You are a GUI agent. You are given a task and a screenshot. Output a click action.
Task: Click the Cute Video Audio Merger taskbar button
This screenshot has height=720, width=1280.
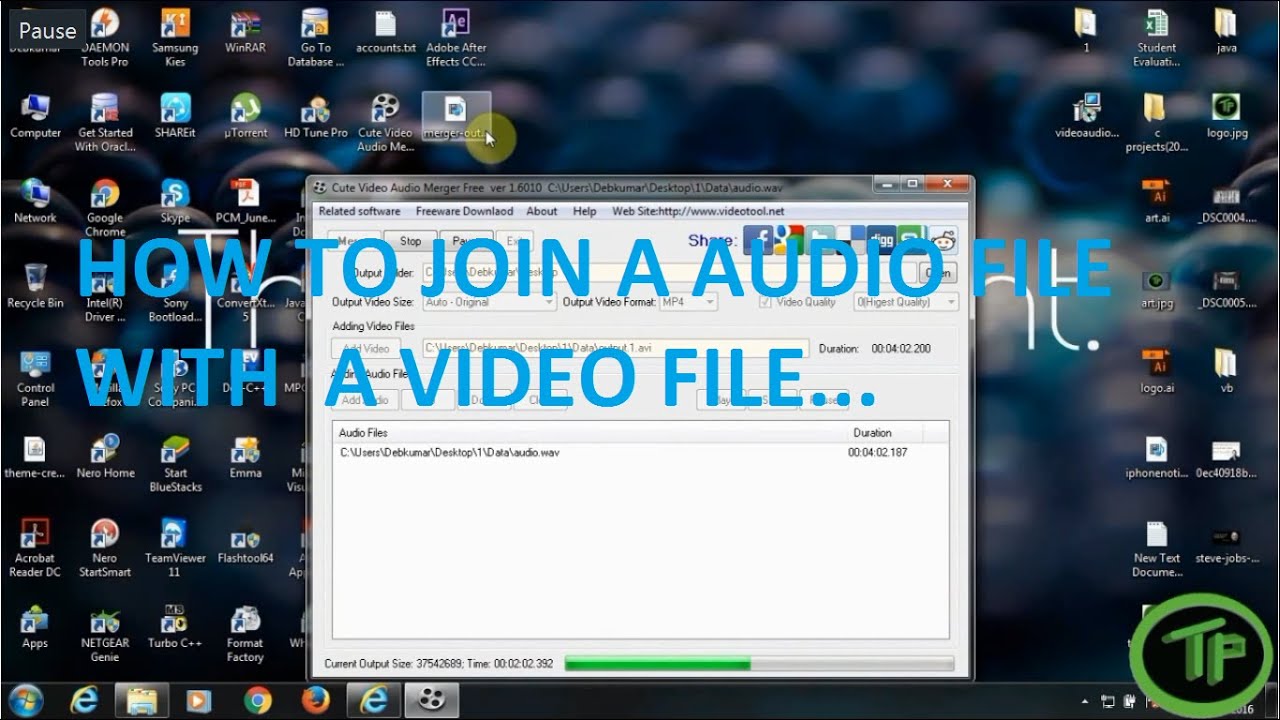coord(431,699)
